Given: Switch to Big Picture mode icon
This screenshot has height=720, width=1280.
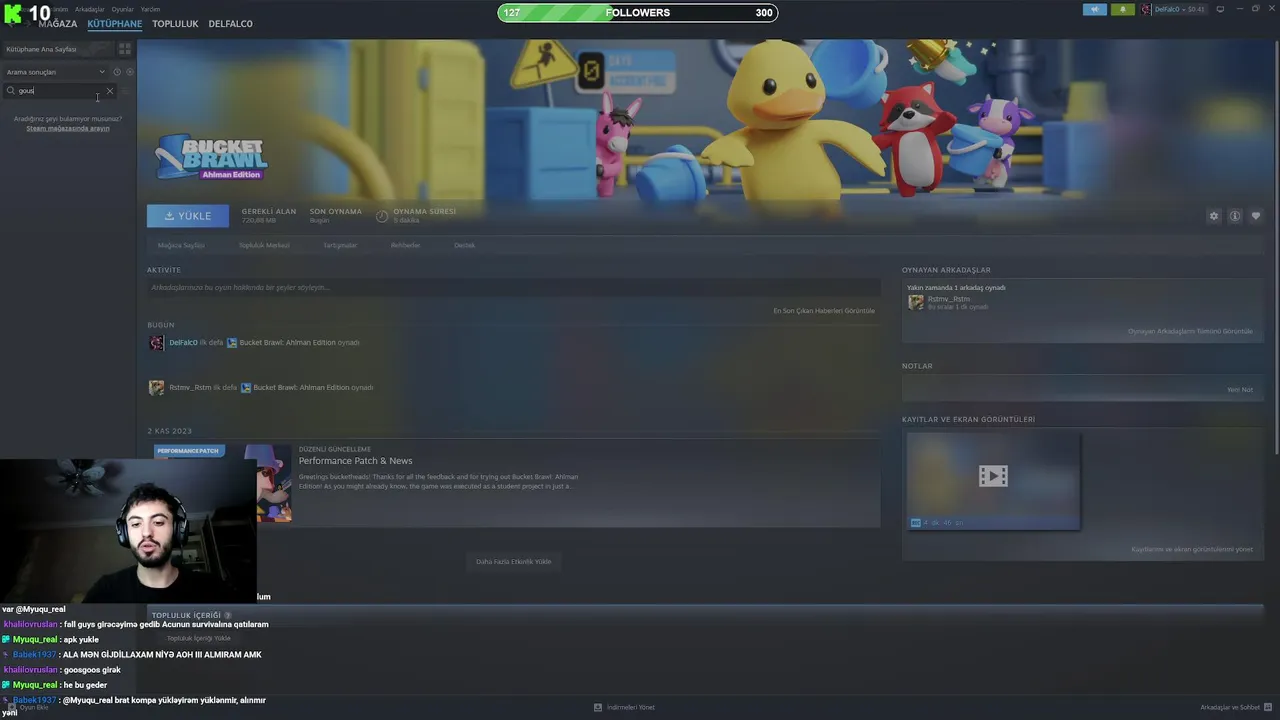Looking at the screenshot, I should click(1220, 9).
